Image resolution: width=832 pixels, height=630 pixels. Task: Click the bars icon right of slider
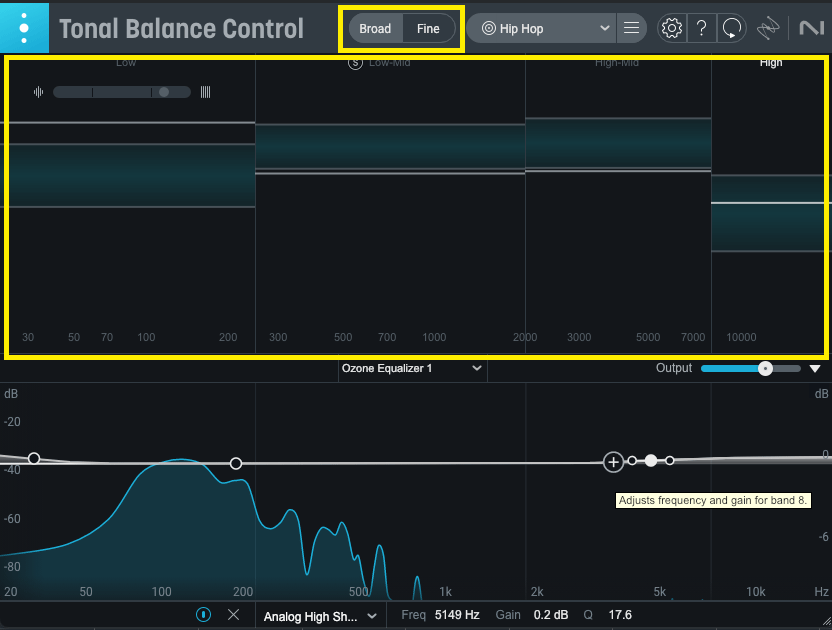click(x=205, y=92)
